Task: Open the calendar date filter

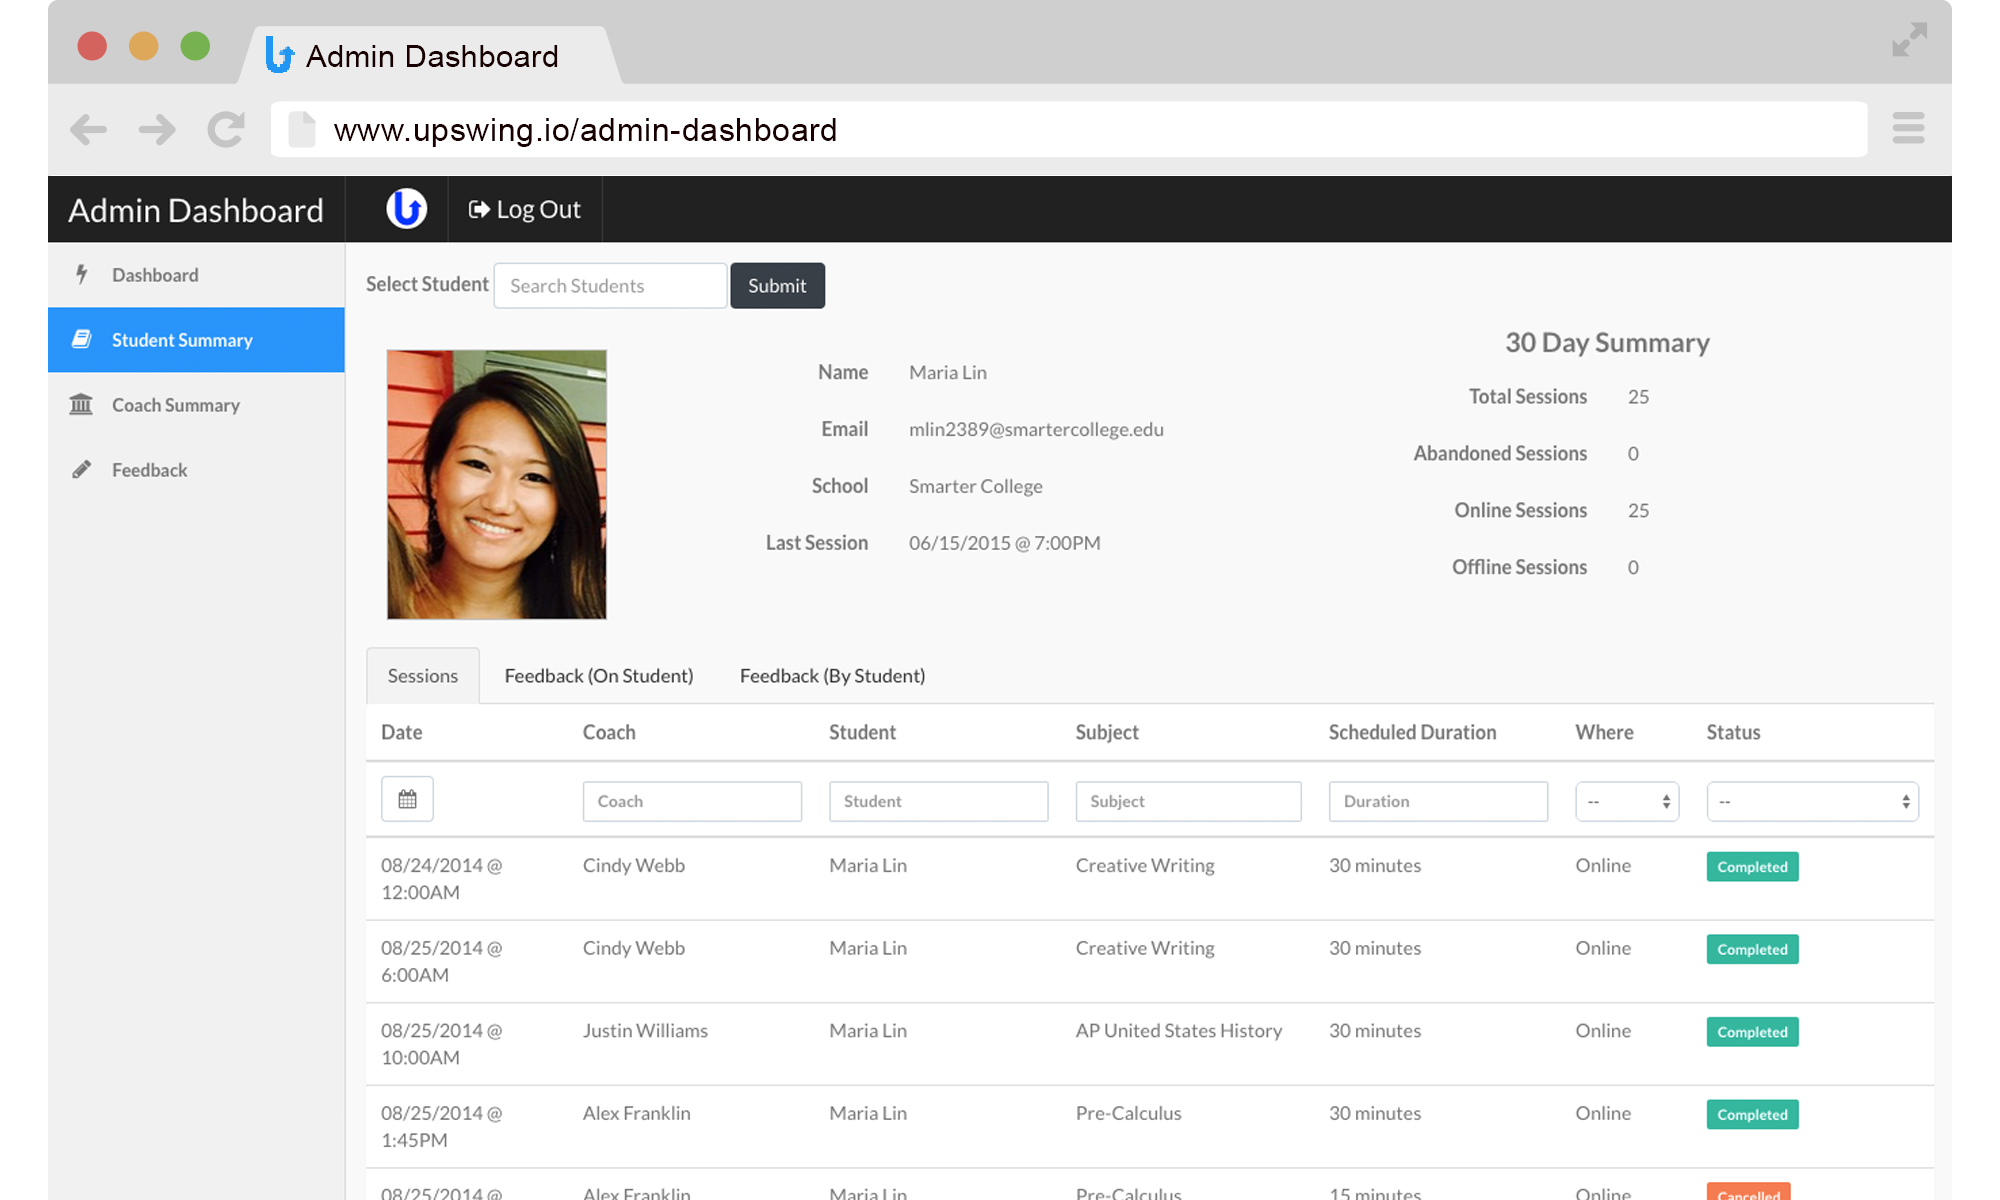Action: point(407,799)
